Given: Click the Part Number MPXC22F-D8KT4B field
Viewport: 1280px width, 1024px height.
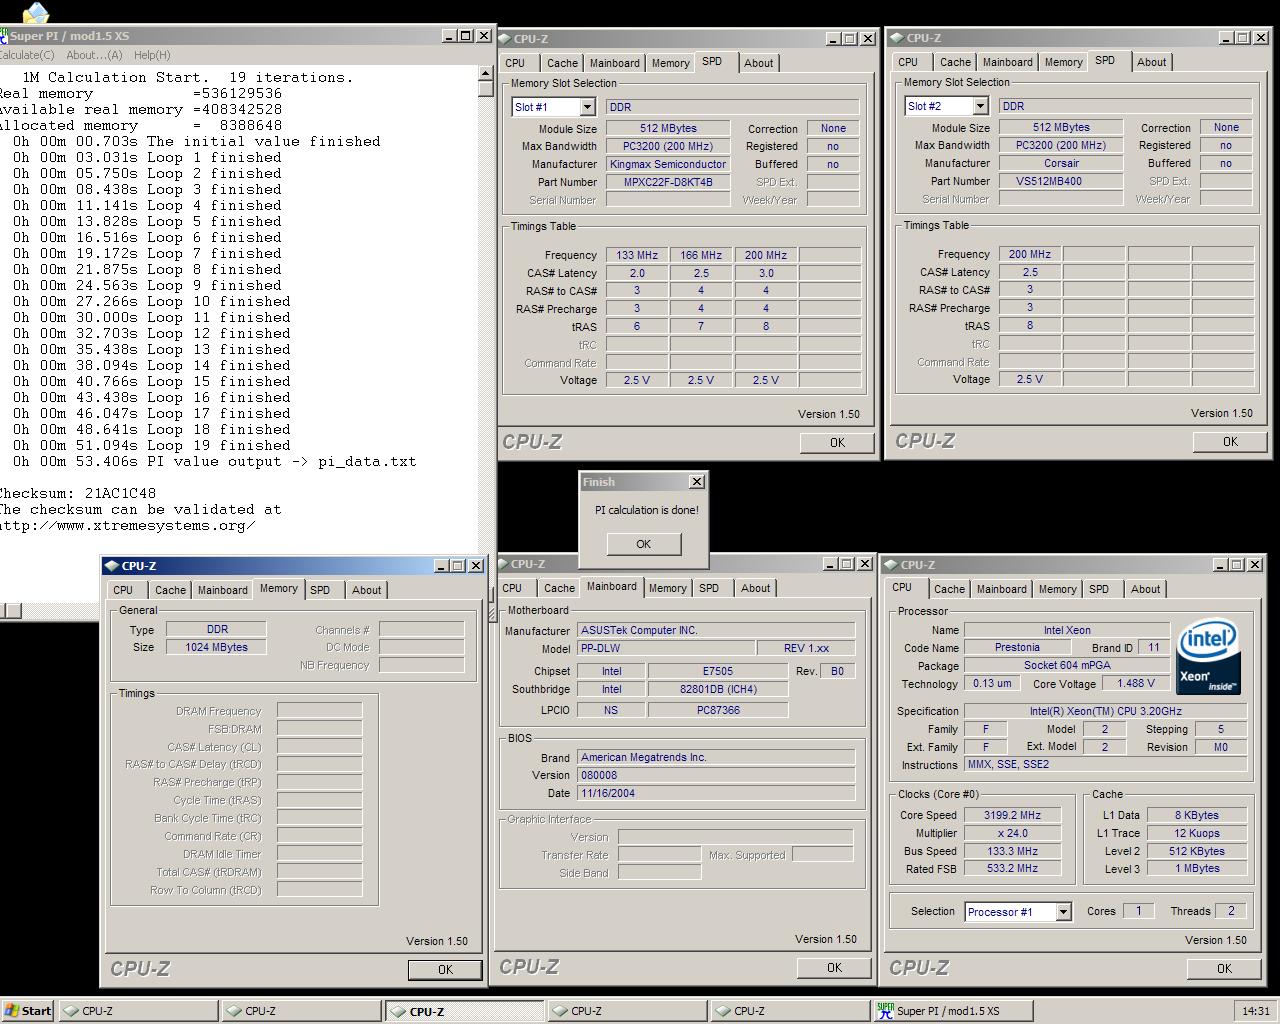Looking at the screenshot, I should 668,182.
